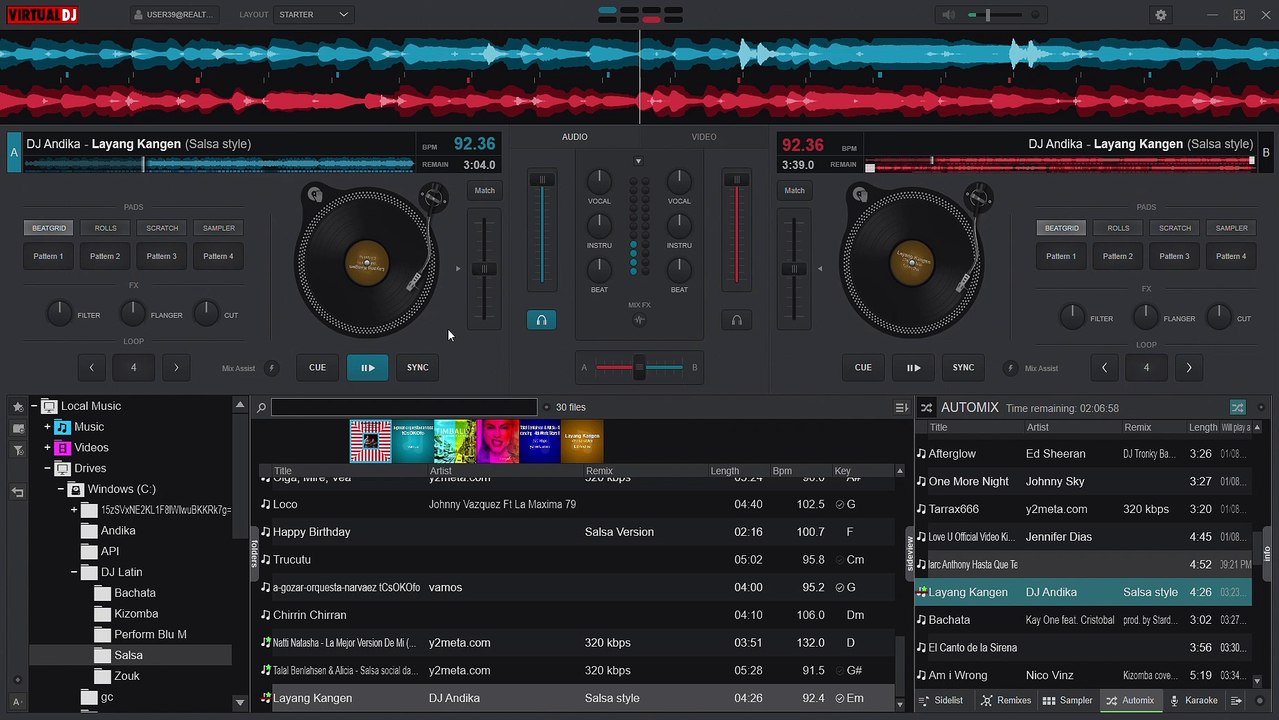
Task: Click SYNC button on deck B
Action: (x=963, y=368)
